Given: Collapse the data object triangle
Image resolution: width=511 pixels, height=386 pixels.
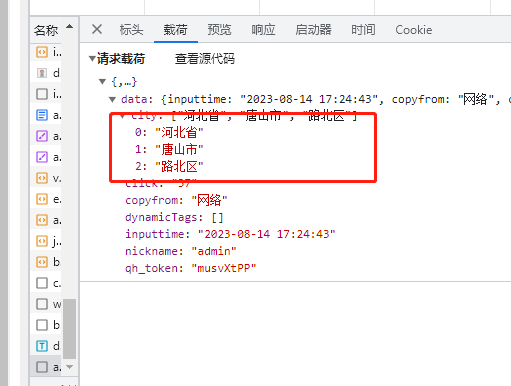Looking at the screenshot, I should [x=113, y=99].
